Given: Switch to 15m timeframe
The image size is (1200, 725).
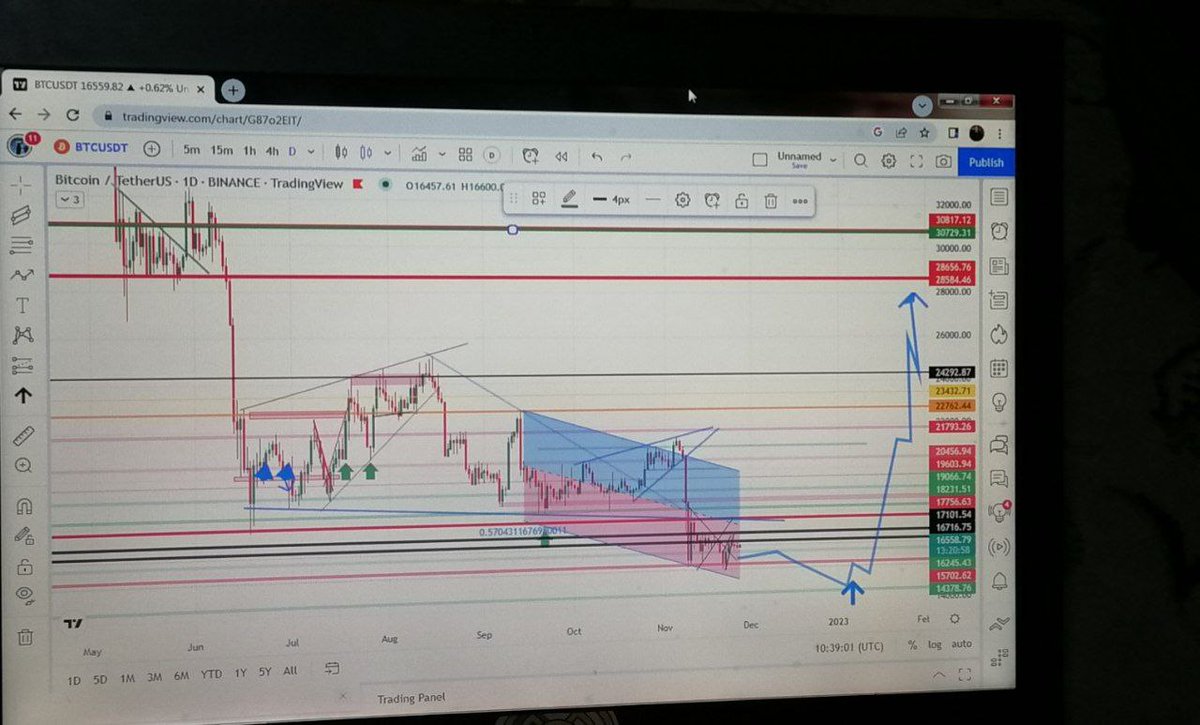Looking at the screenshot, I should pos(222,150).
